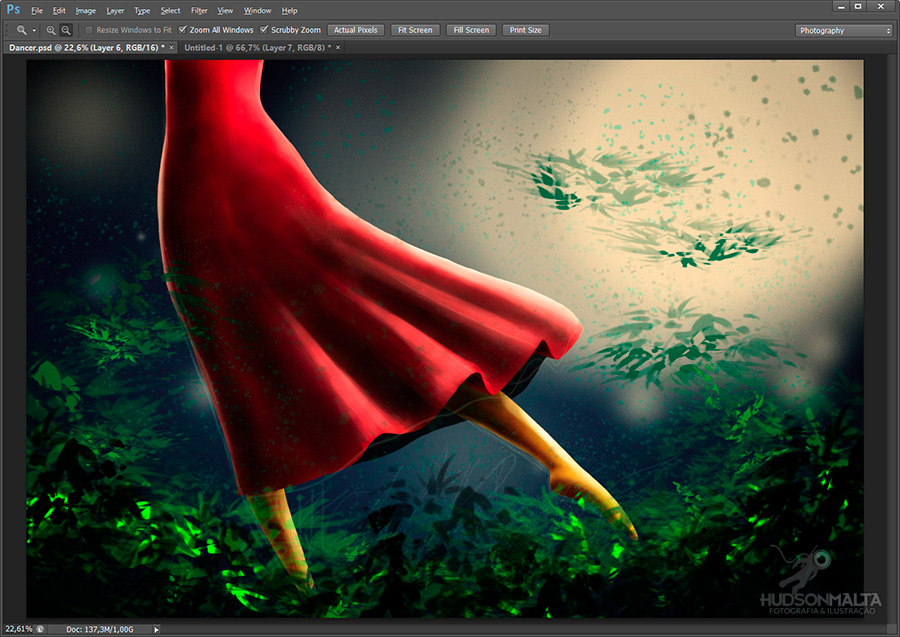Open the Type menu
The height and width of the screenshot is (637, 900).
(142, 10)
